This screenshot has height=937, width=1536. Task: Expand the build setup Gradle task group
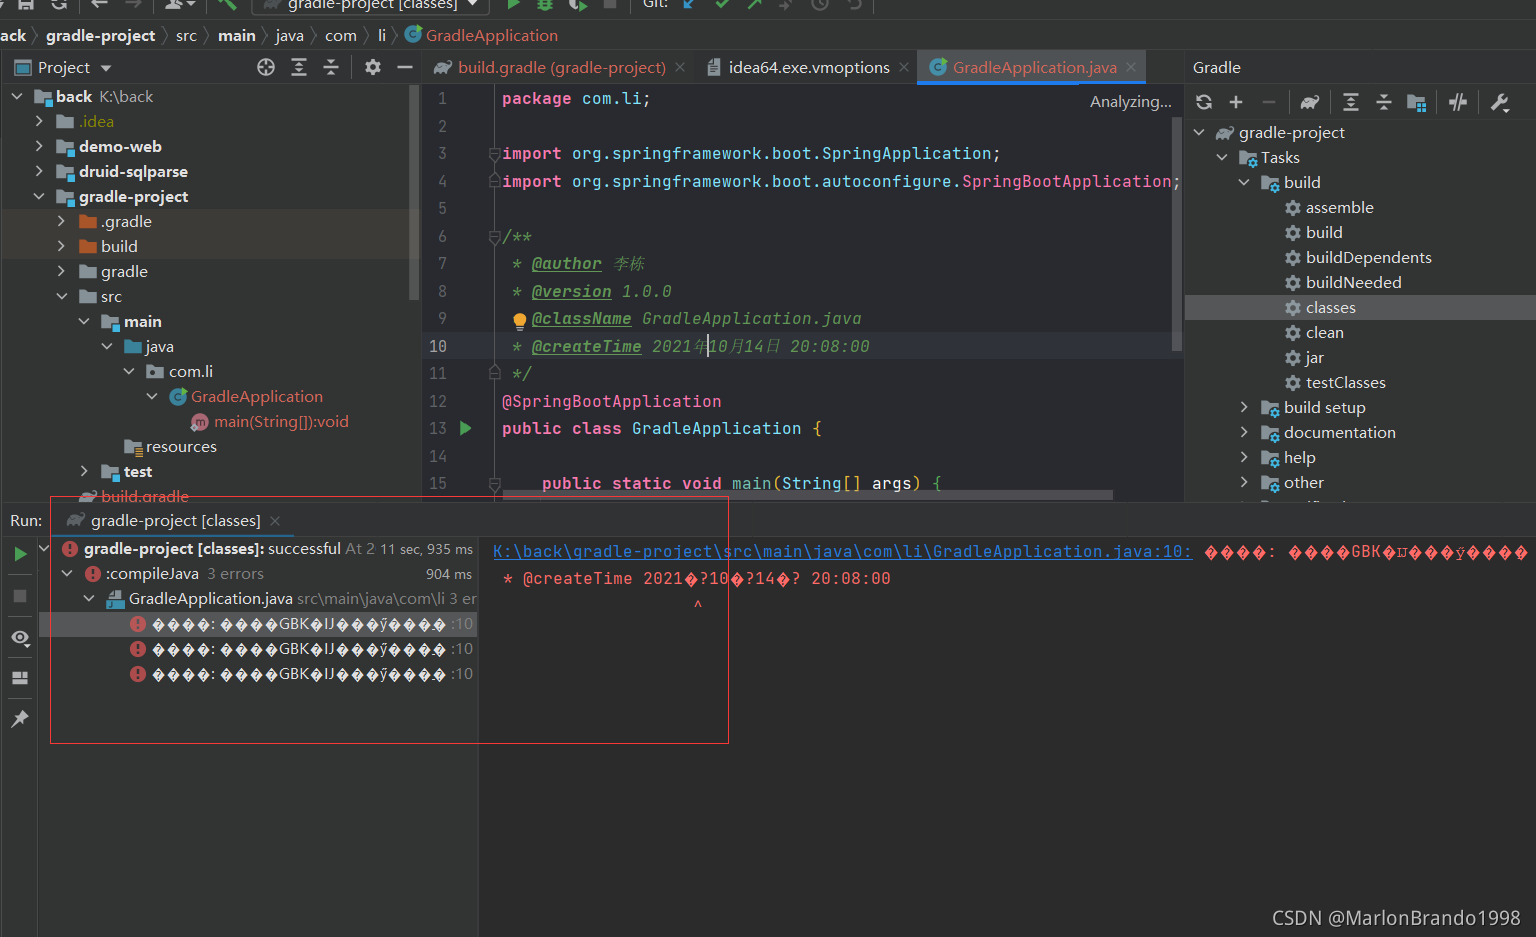pyautogui.click(x=1244, y=407)
